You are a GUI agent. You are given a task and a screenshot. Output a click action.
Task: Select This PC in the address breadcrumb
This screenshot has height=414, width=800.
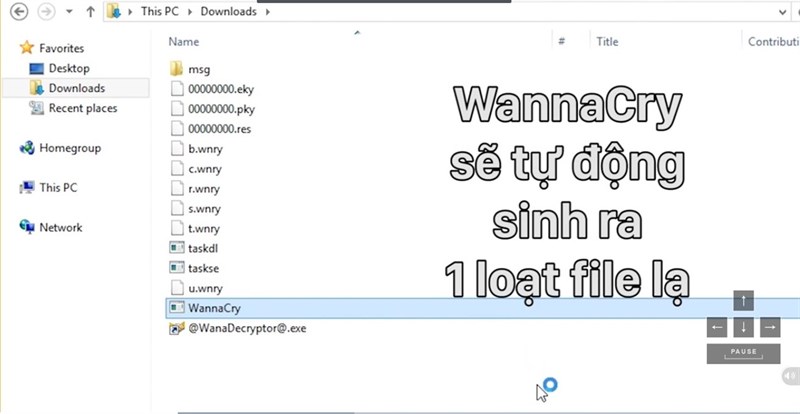click(160, 11)
